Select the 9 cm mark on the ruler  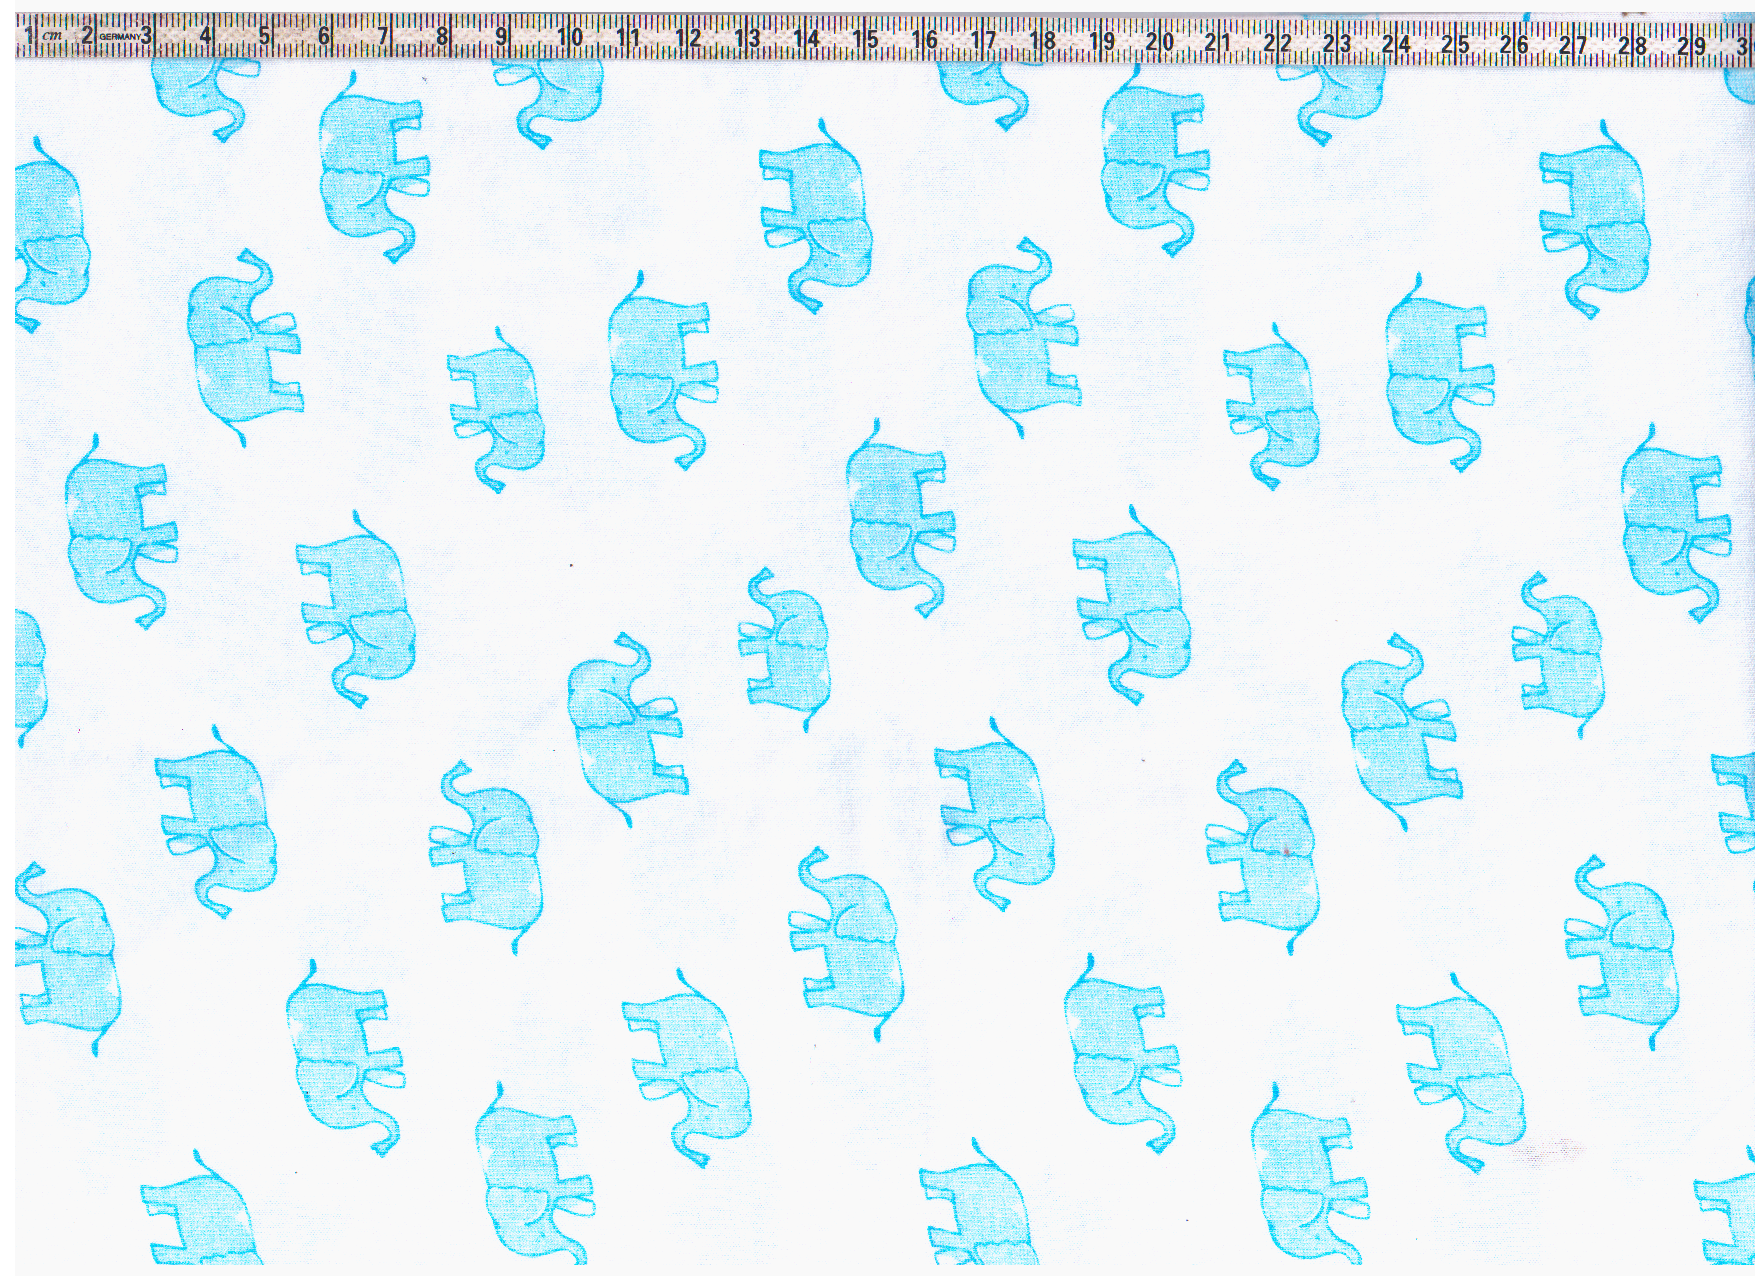[x=501, y=38]
